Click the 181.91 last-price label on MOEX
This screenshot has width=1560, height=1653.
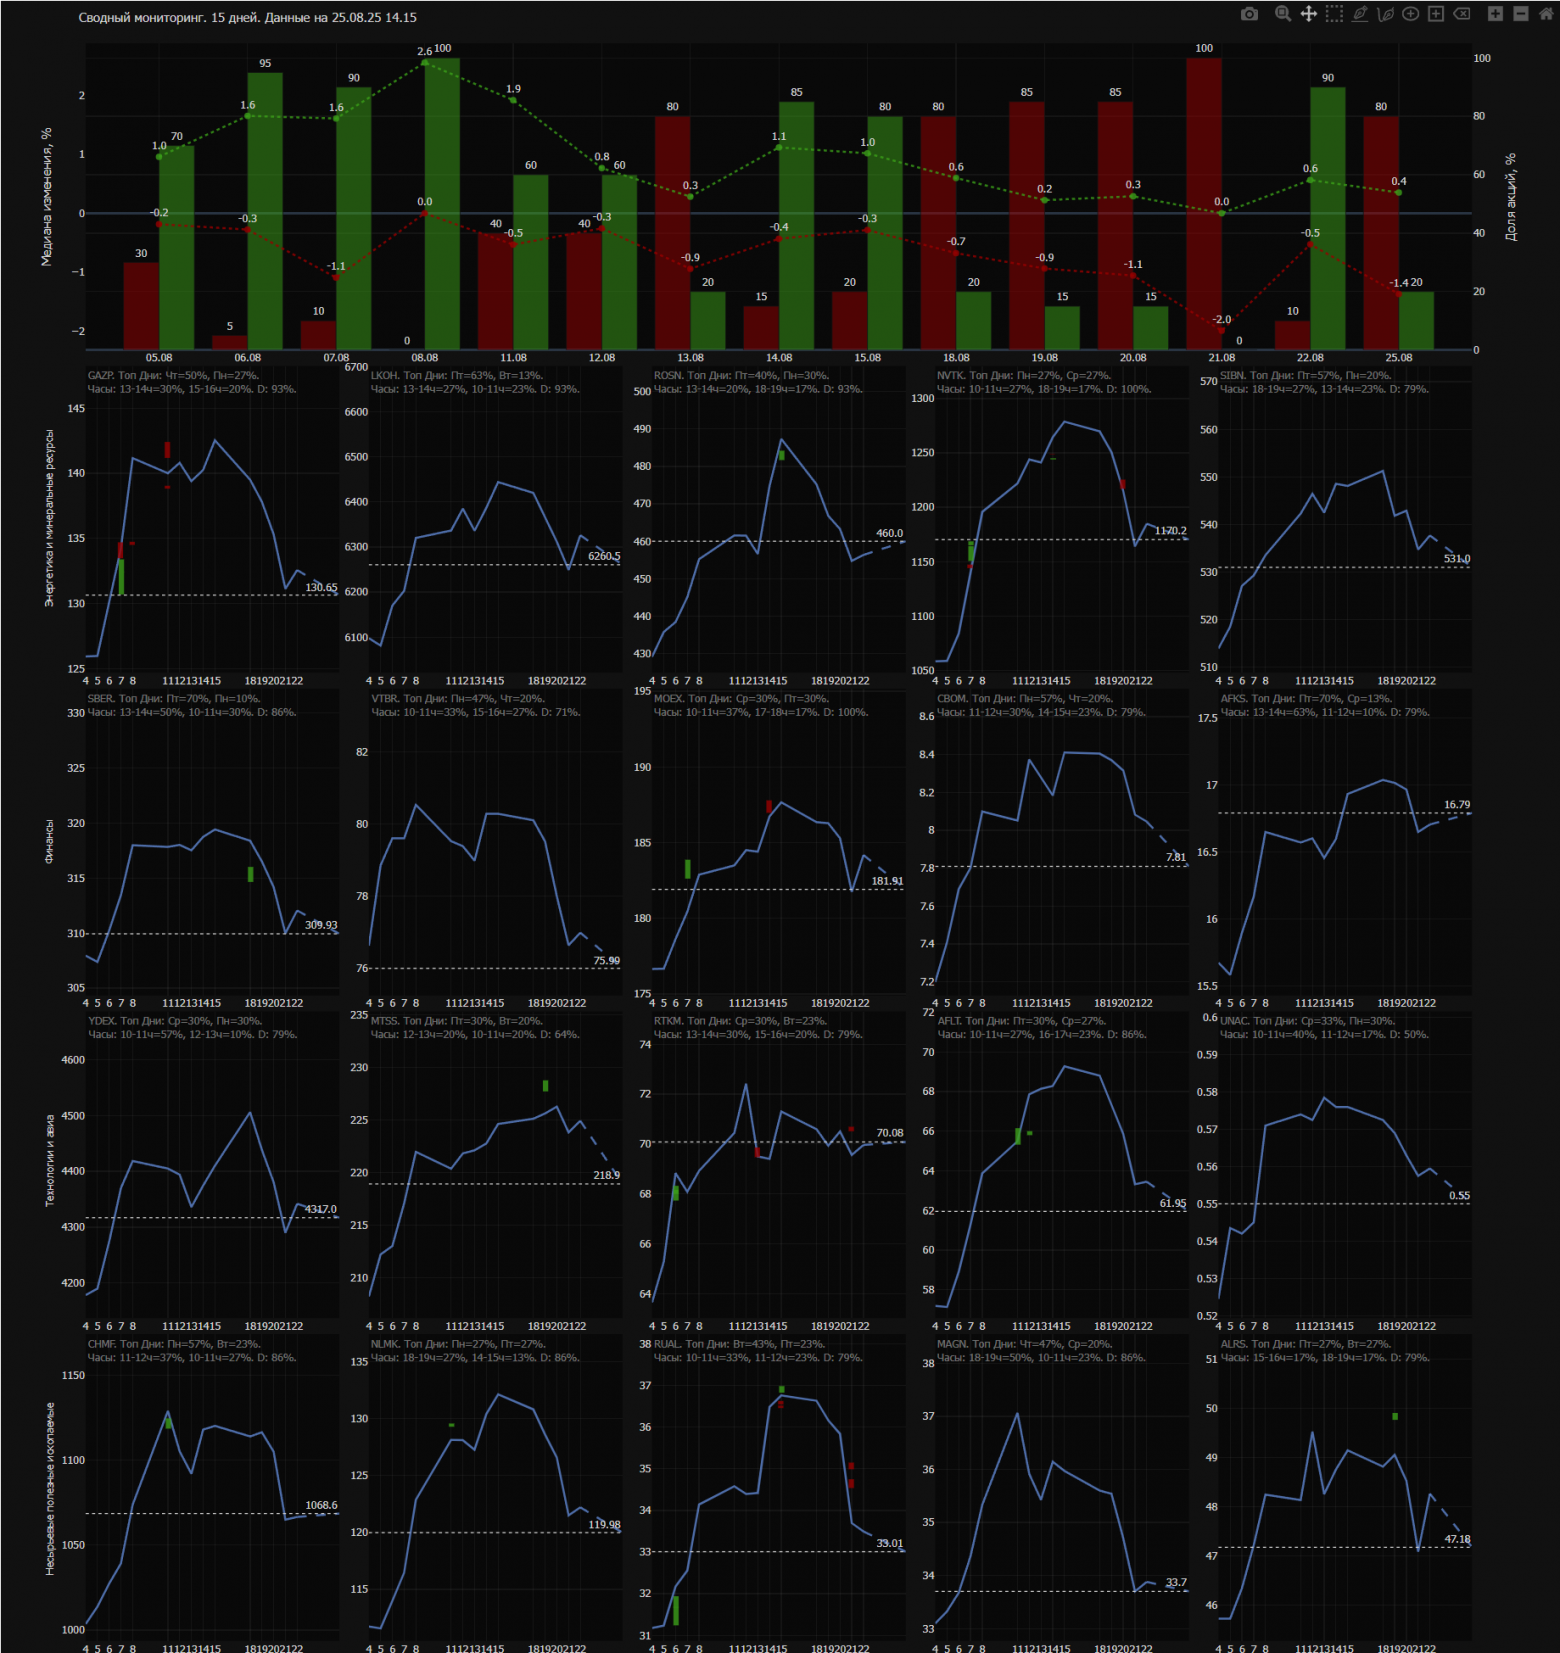coord(887,881)
